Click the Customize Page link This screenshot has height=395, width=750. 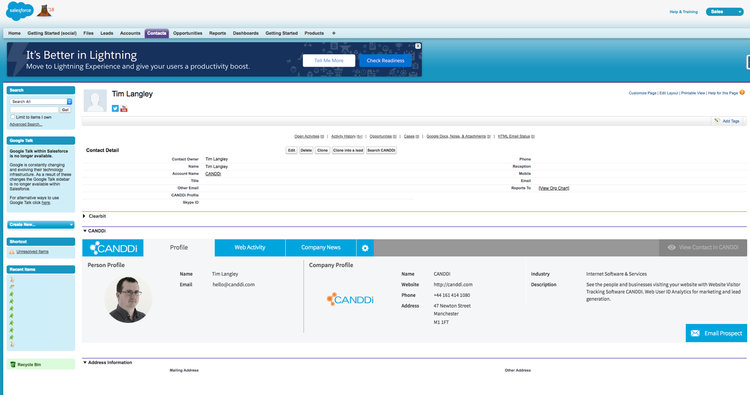pyautogui.click(x=642, y=93)
